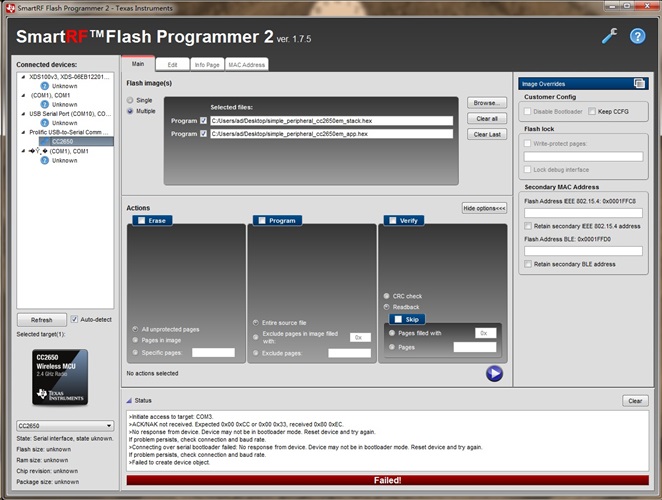This screenshot has height=500, width=662.
Task: Check Retain secondary BLE address
Action: [x=528, y=264]
